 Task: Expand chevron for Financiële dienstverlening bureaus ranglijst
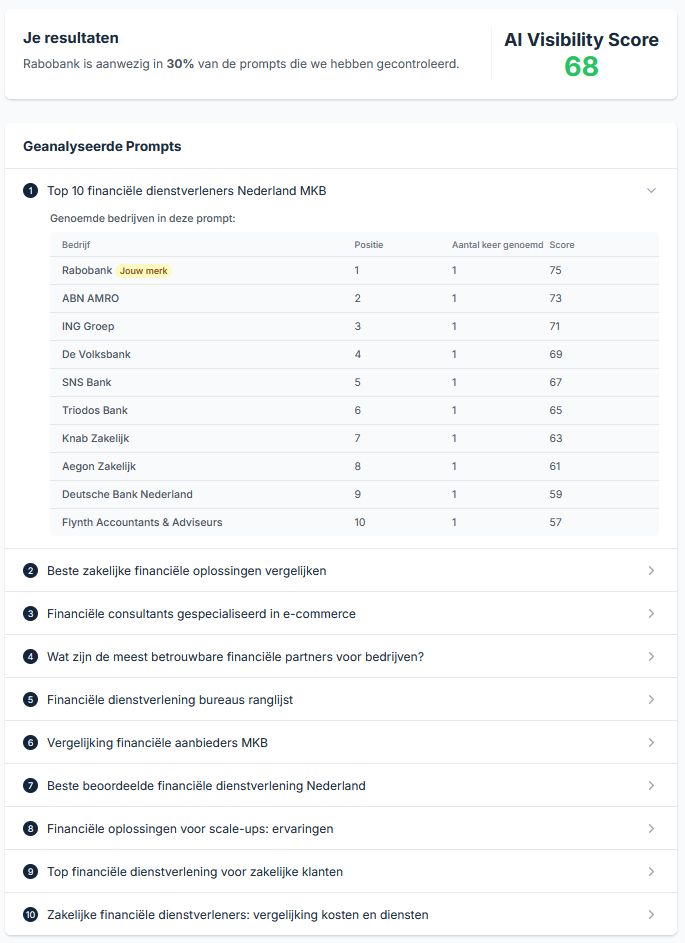(651, 699)
